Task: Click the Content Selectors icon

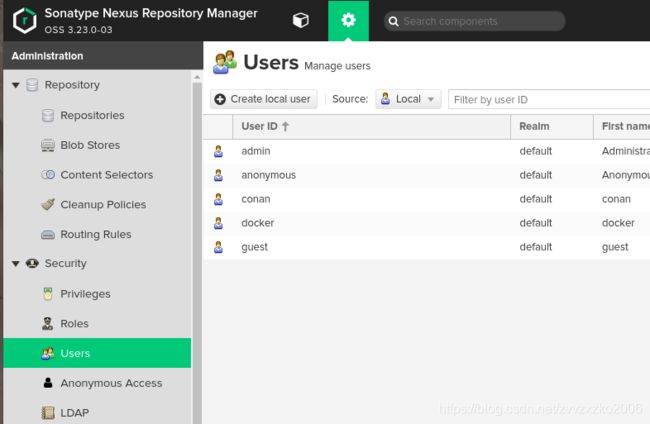Action: pos(48,174)
